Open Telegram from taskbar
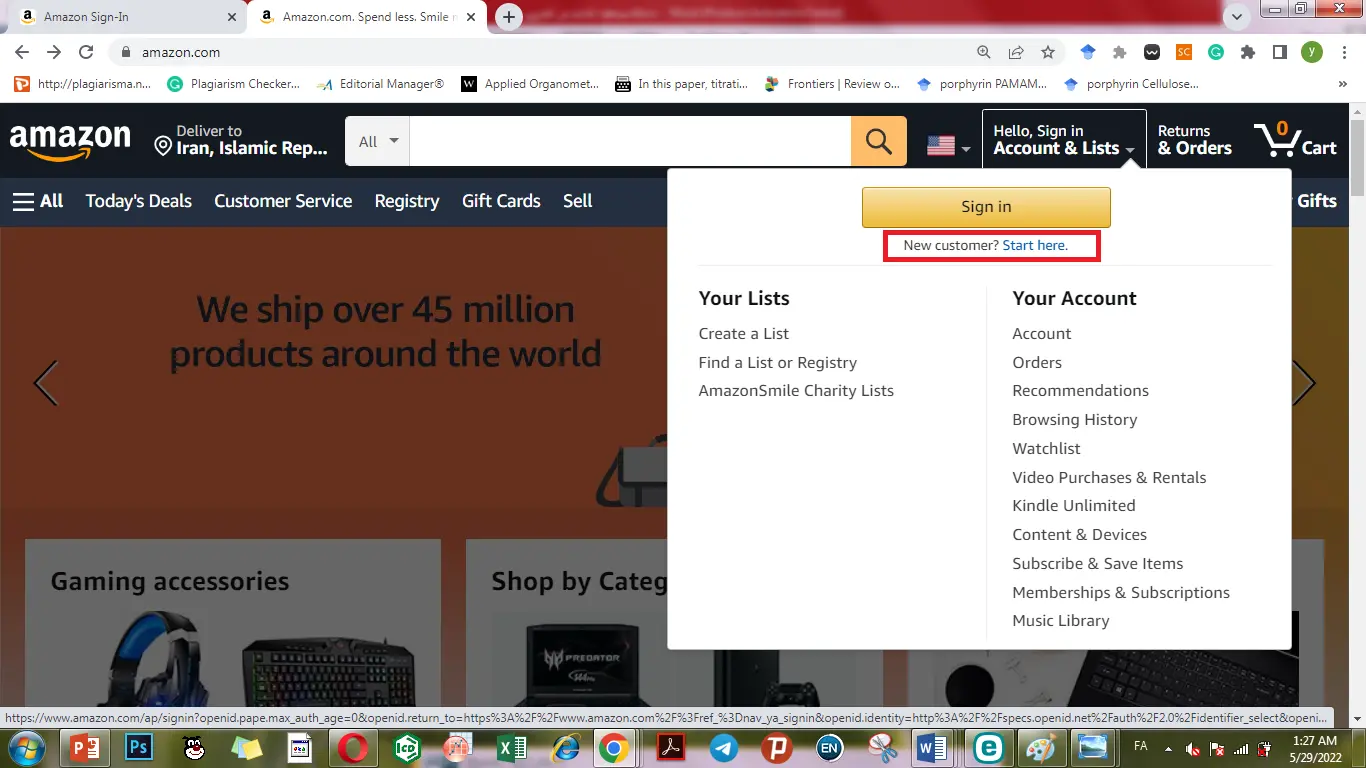This screenshot has height=768, width=1366. 724,747
